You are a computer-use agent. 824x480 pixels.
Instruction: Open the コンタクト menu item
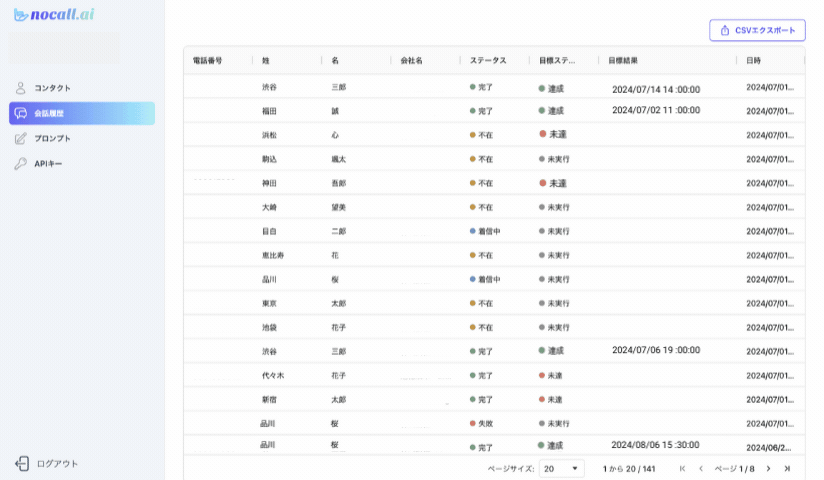[53, 88]
